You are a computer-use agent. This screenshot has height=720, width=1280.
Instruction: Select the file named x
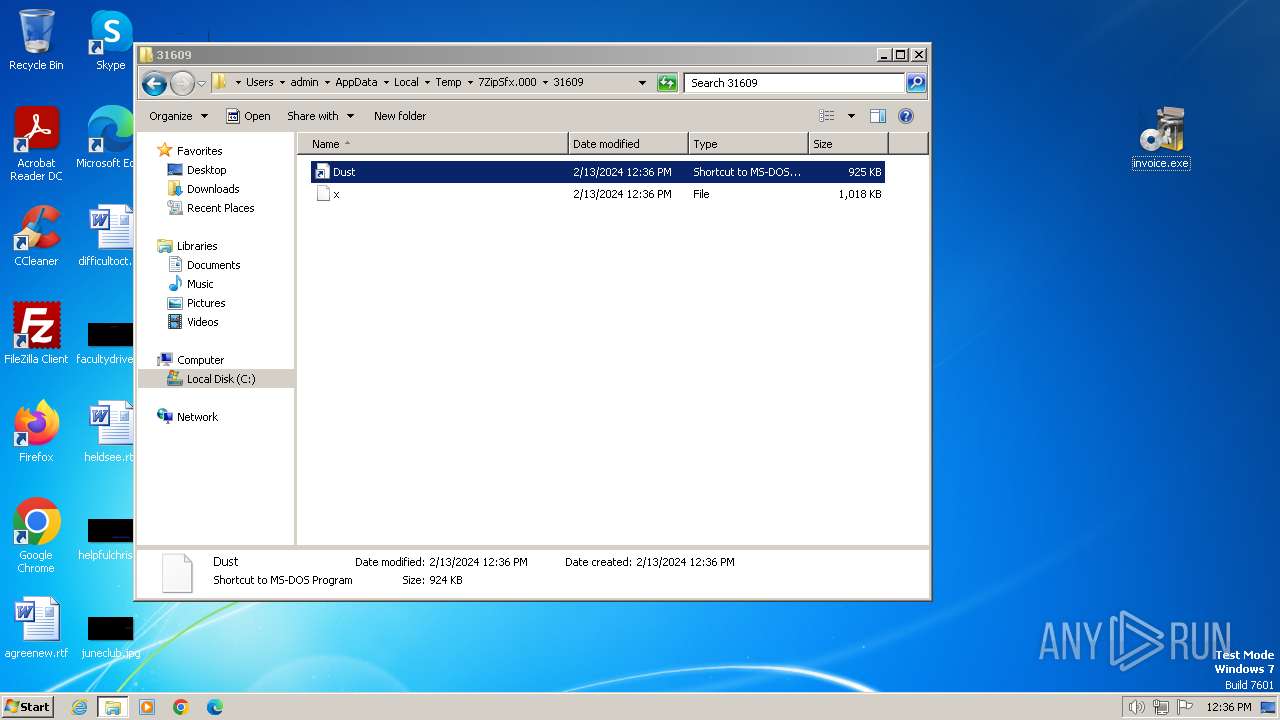click(597, 194)
